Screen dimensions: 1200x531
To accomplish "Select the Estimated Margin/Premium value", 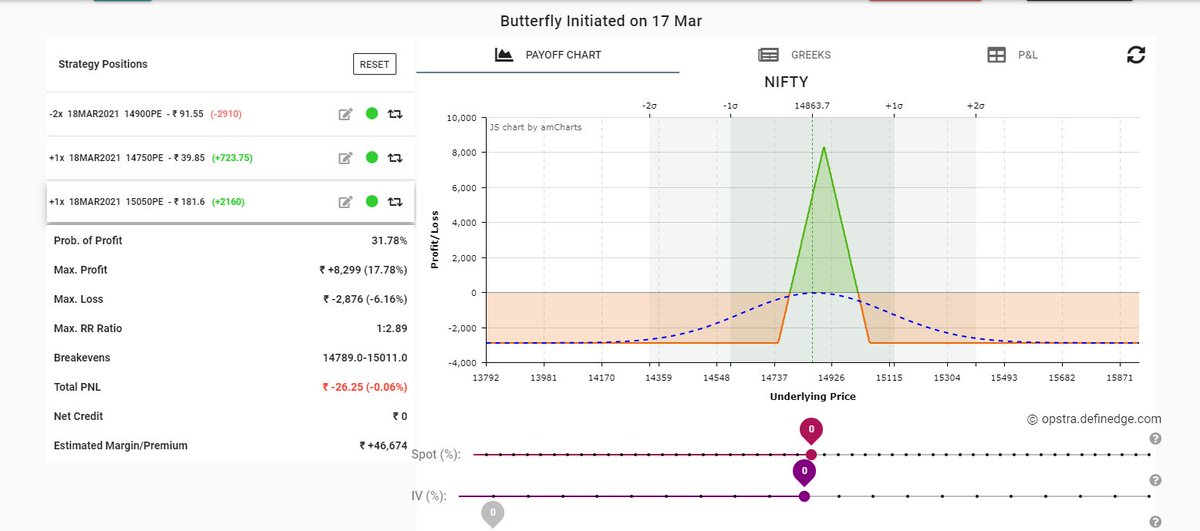I will (384, 445).
